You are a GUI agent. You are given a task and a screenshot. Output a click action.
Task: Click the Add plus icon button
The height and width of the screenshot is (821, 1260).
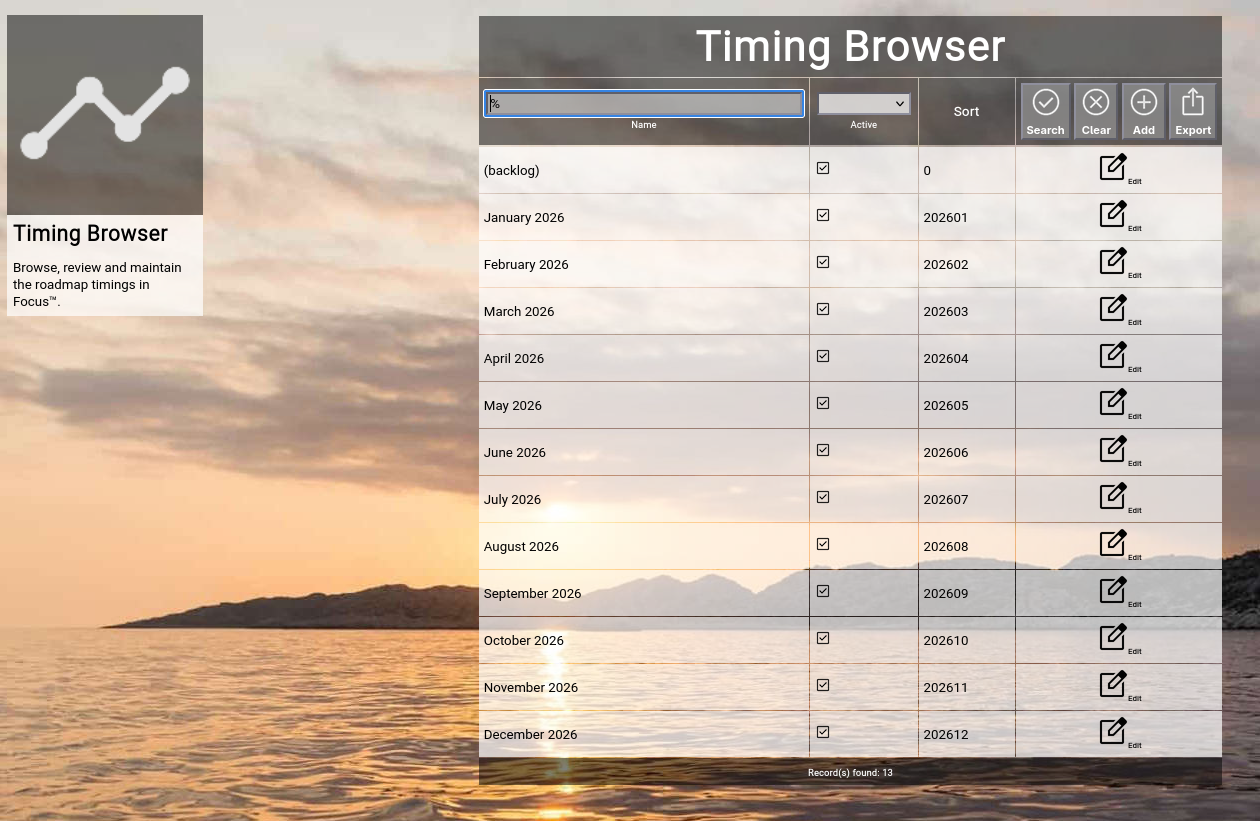(1143, 110)
